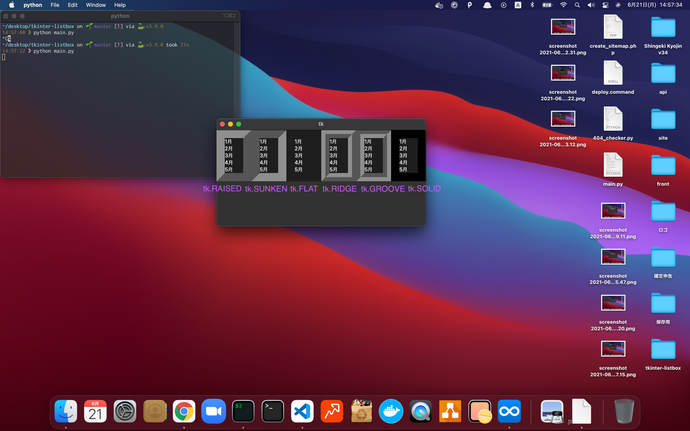
Task: Select the front folder on the desktop
Action: click(x=663, y=166)
